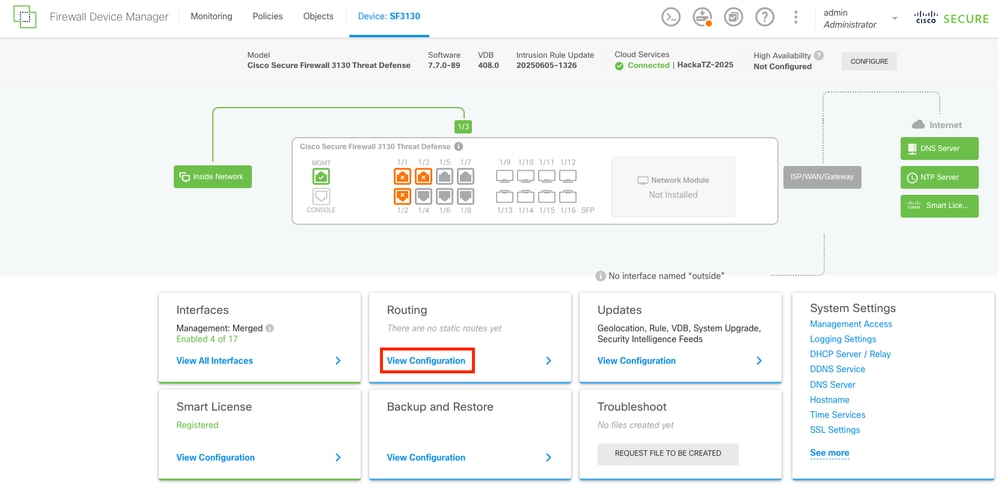998x484 pixels.
Task: Select interface port 1/5
Action: click(444, 176)
